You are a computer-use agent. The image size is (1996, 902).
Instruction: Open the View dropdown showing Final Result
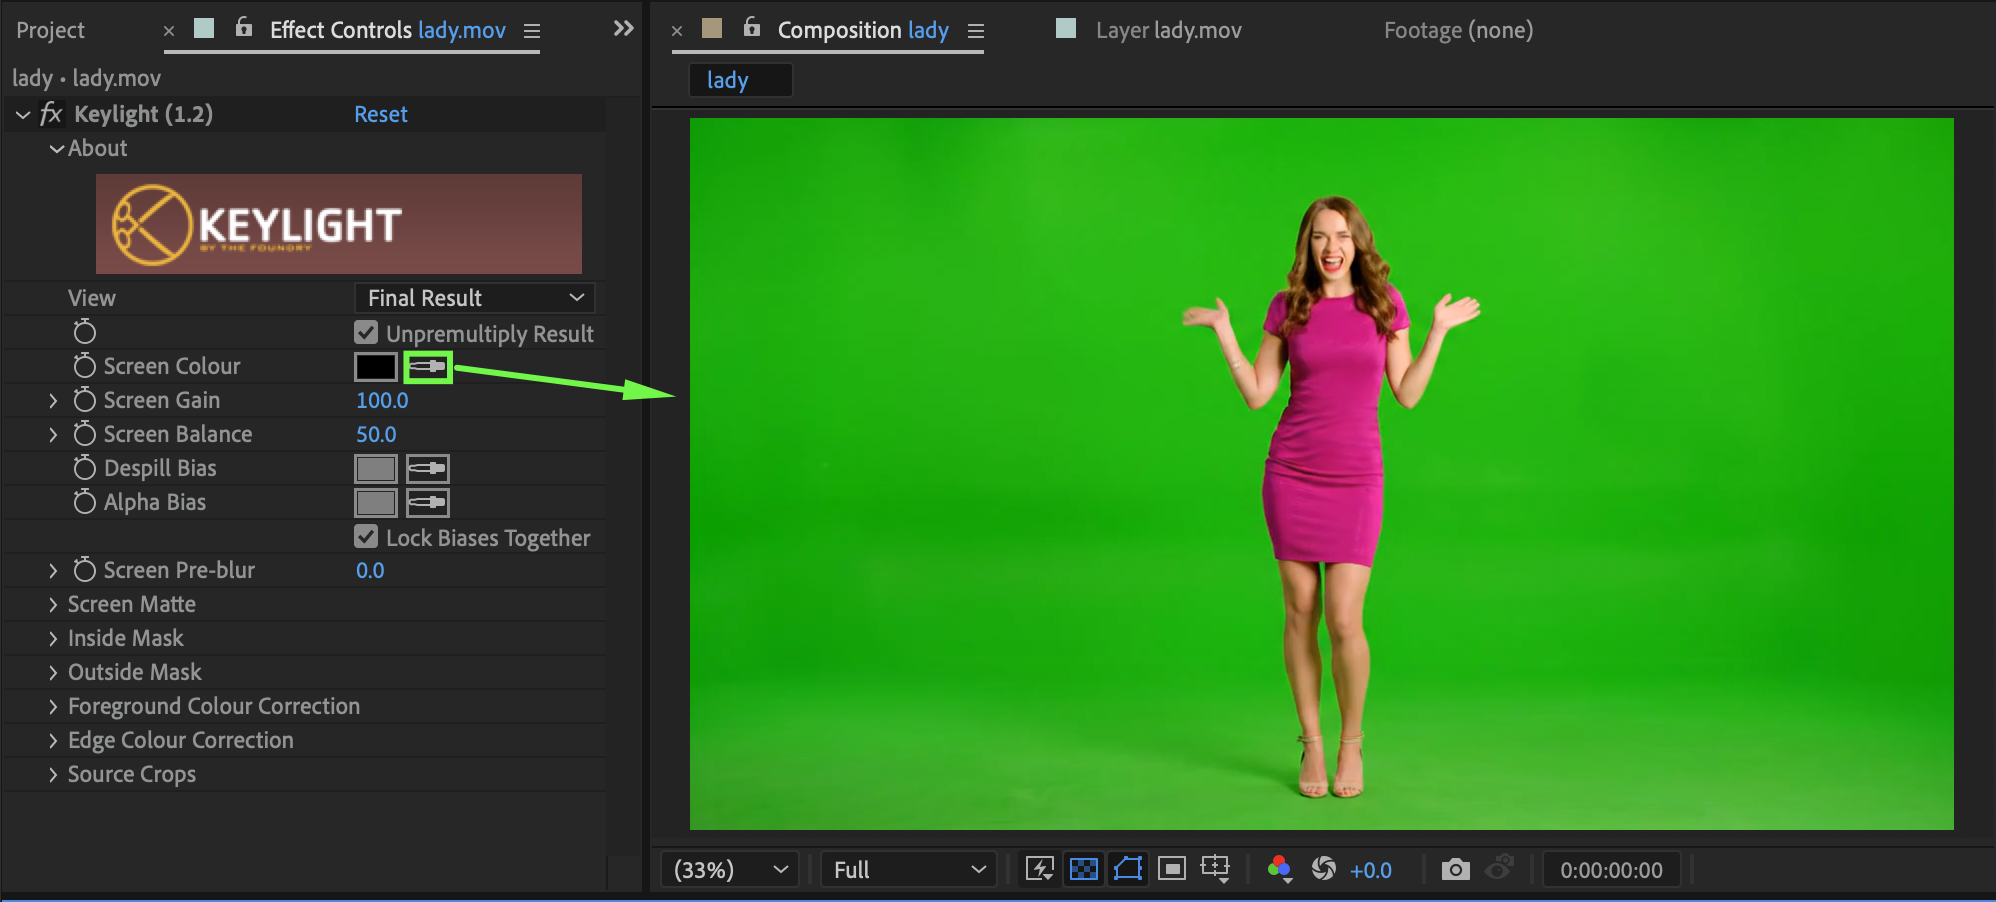tap(474, 298)
